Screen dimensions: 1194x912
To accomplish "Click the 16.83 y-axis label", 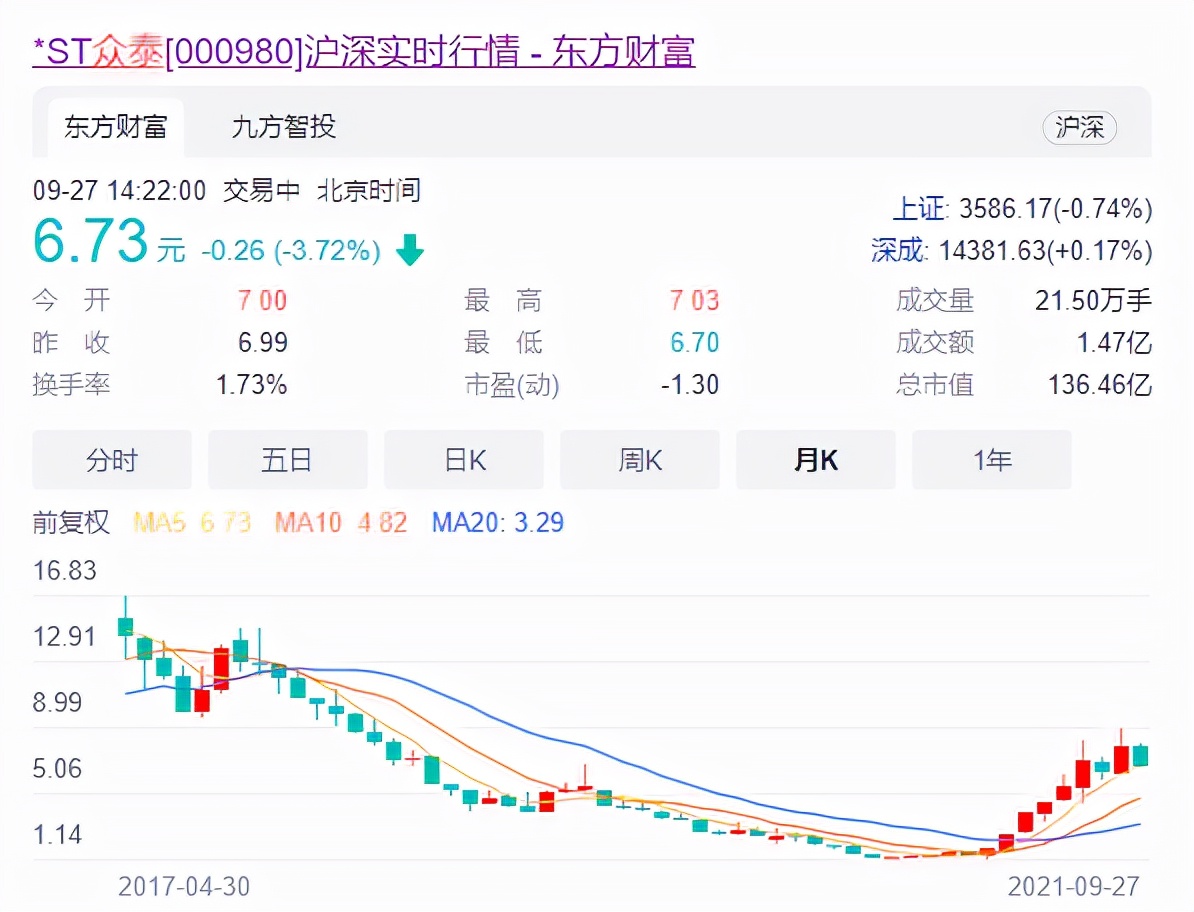I will point(65,570).
